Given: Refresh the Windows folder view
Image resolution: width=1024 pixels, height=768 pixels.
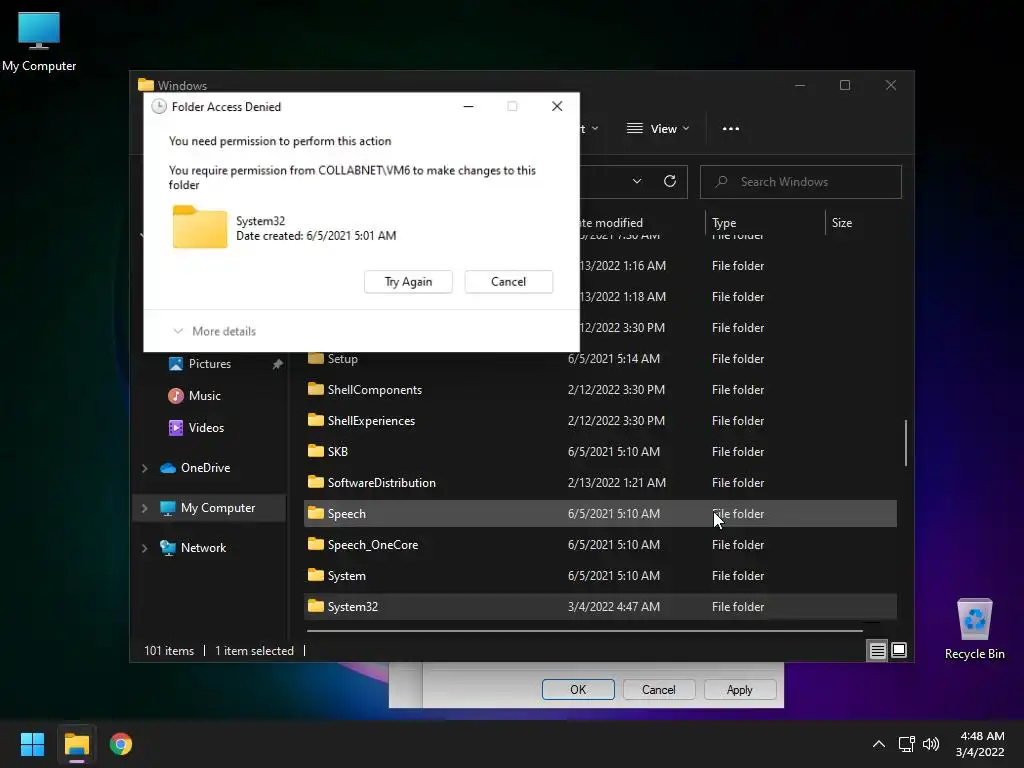Looking at the screenshot, I should [669, 182].
